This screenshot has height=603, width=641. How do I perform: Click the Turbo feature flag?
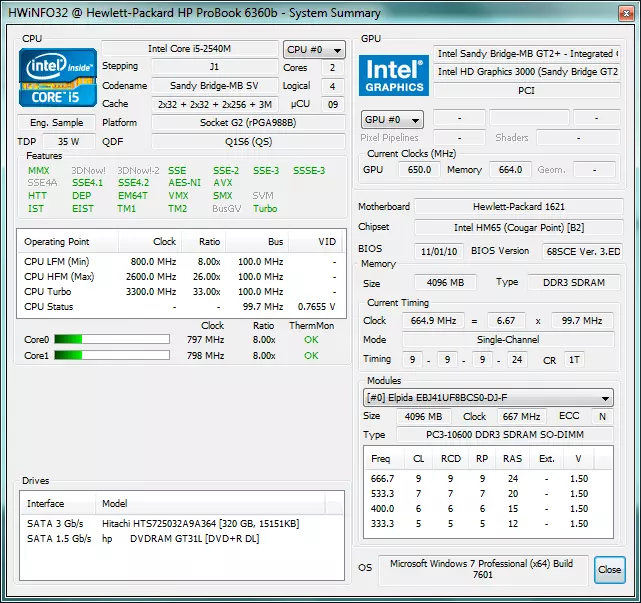point(265,208)
